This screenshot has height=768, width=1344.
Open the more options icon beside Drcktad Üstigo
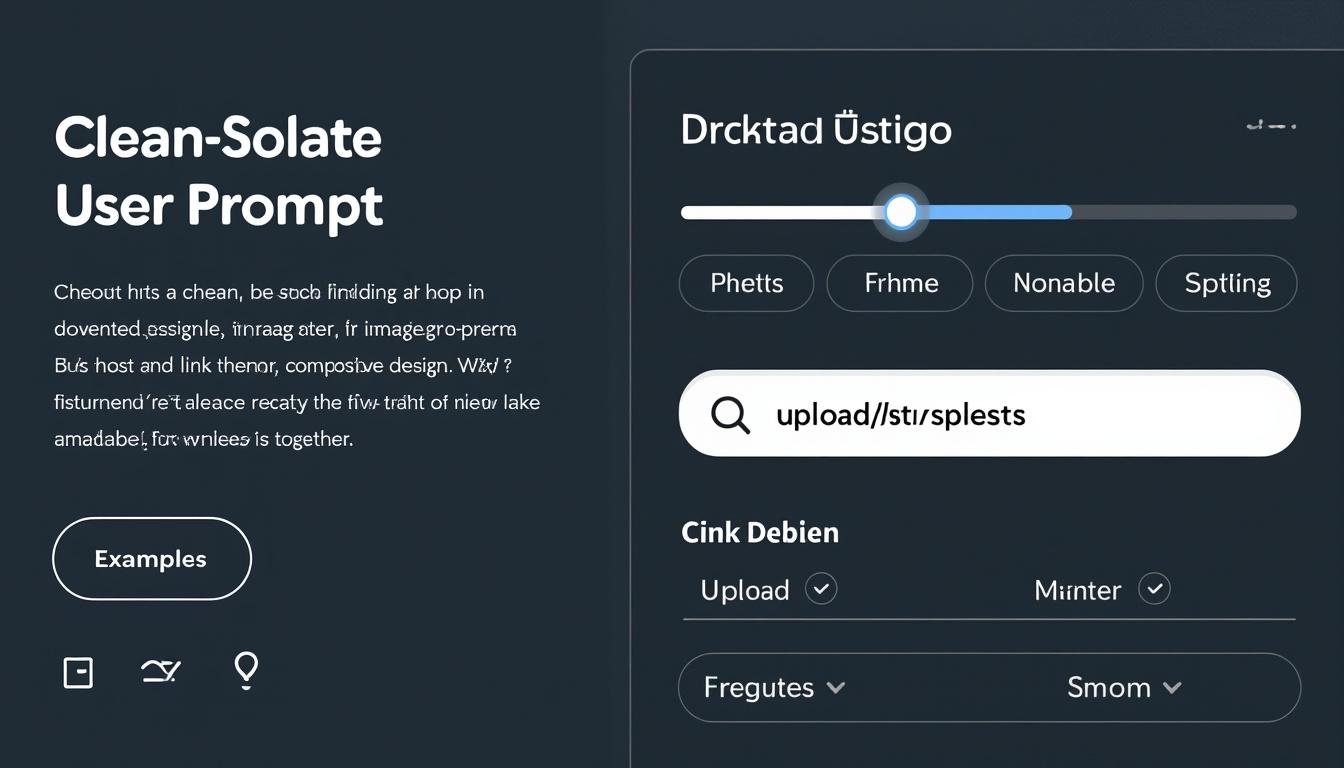pyautogui.click(x=1271, y=126)
